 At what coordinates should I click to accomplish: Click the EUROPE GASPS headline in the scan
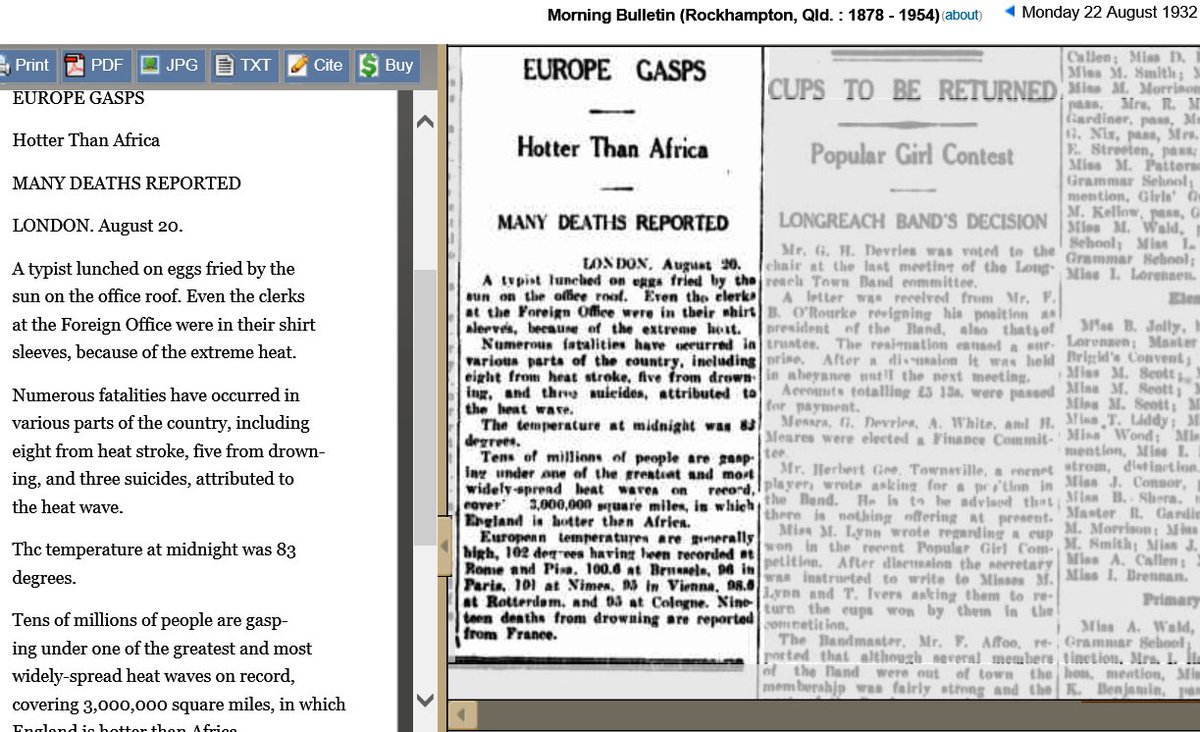614,71
